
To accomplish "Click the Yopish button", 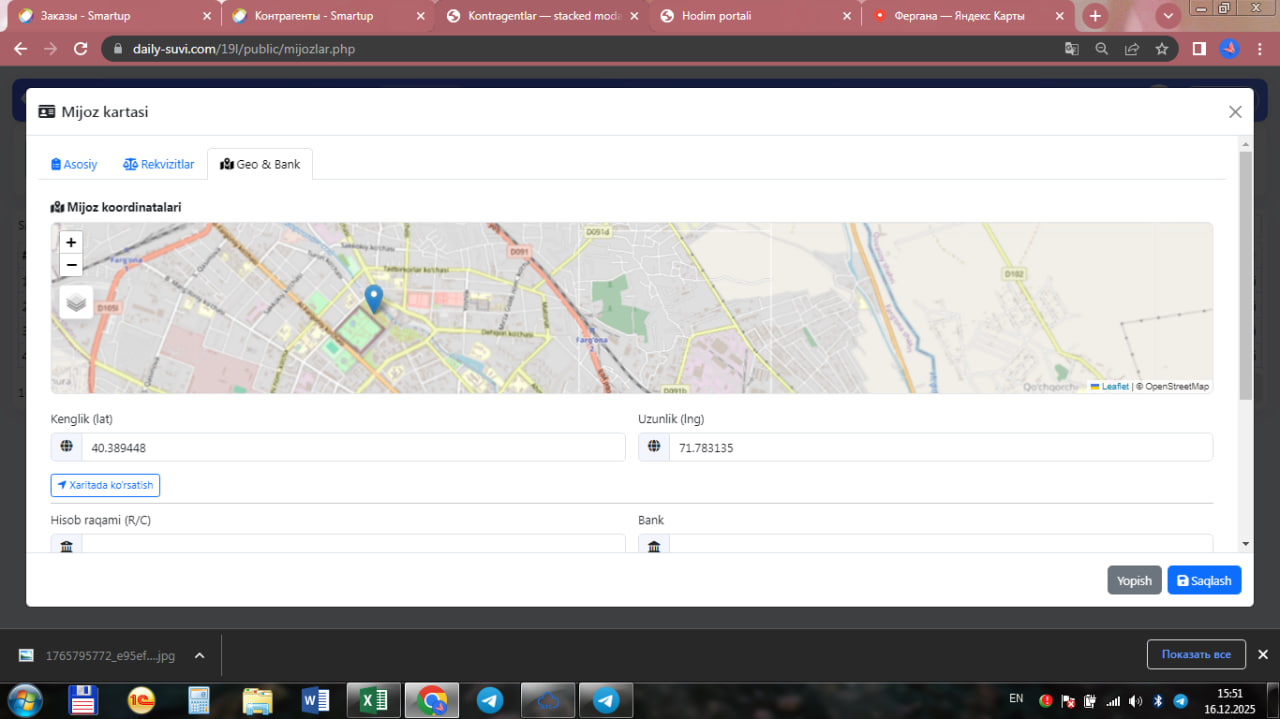I will [1134, 581].
